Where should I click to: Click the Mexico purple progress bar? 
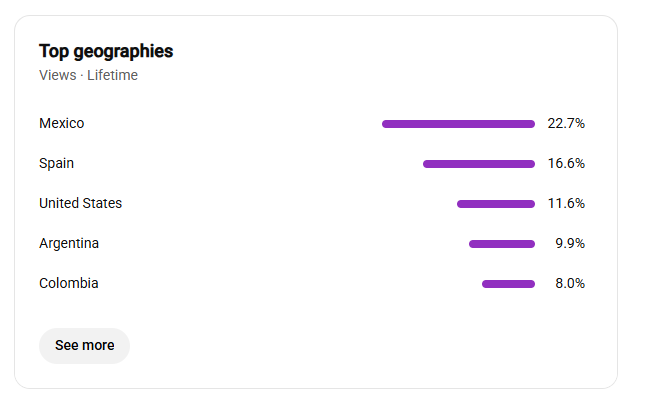coord(458,124)
